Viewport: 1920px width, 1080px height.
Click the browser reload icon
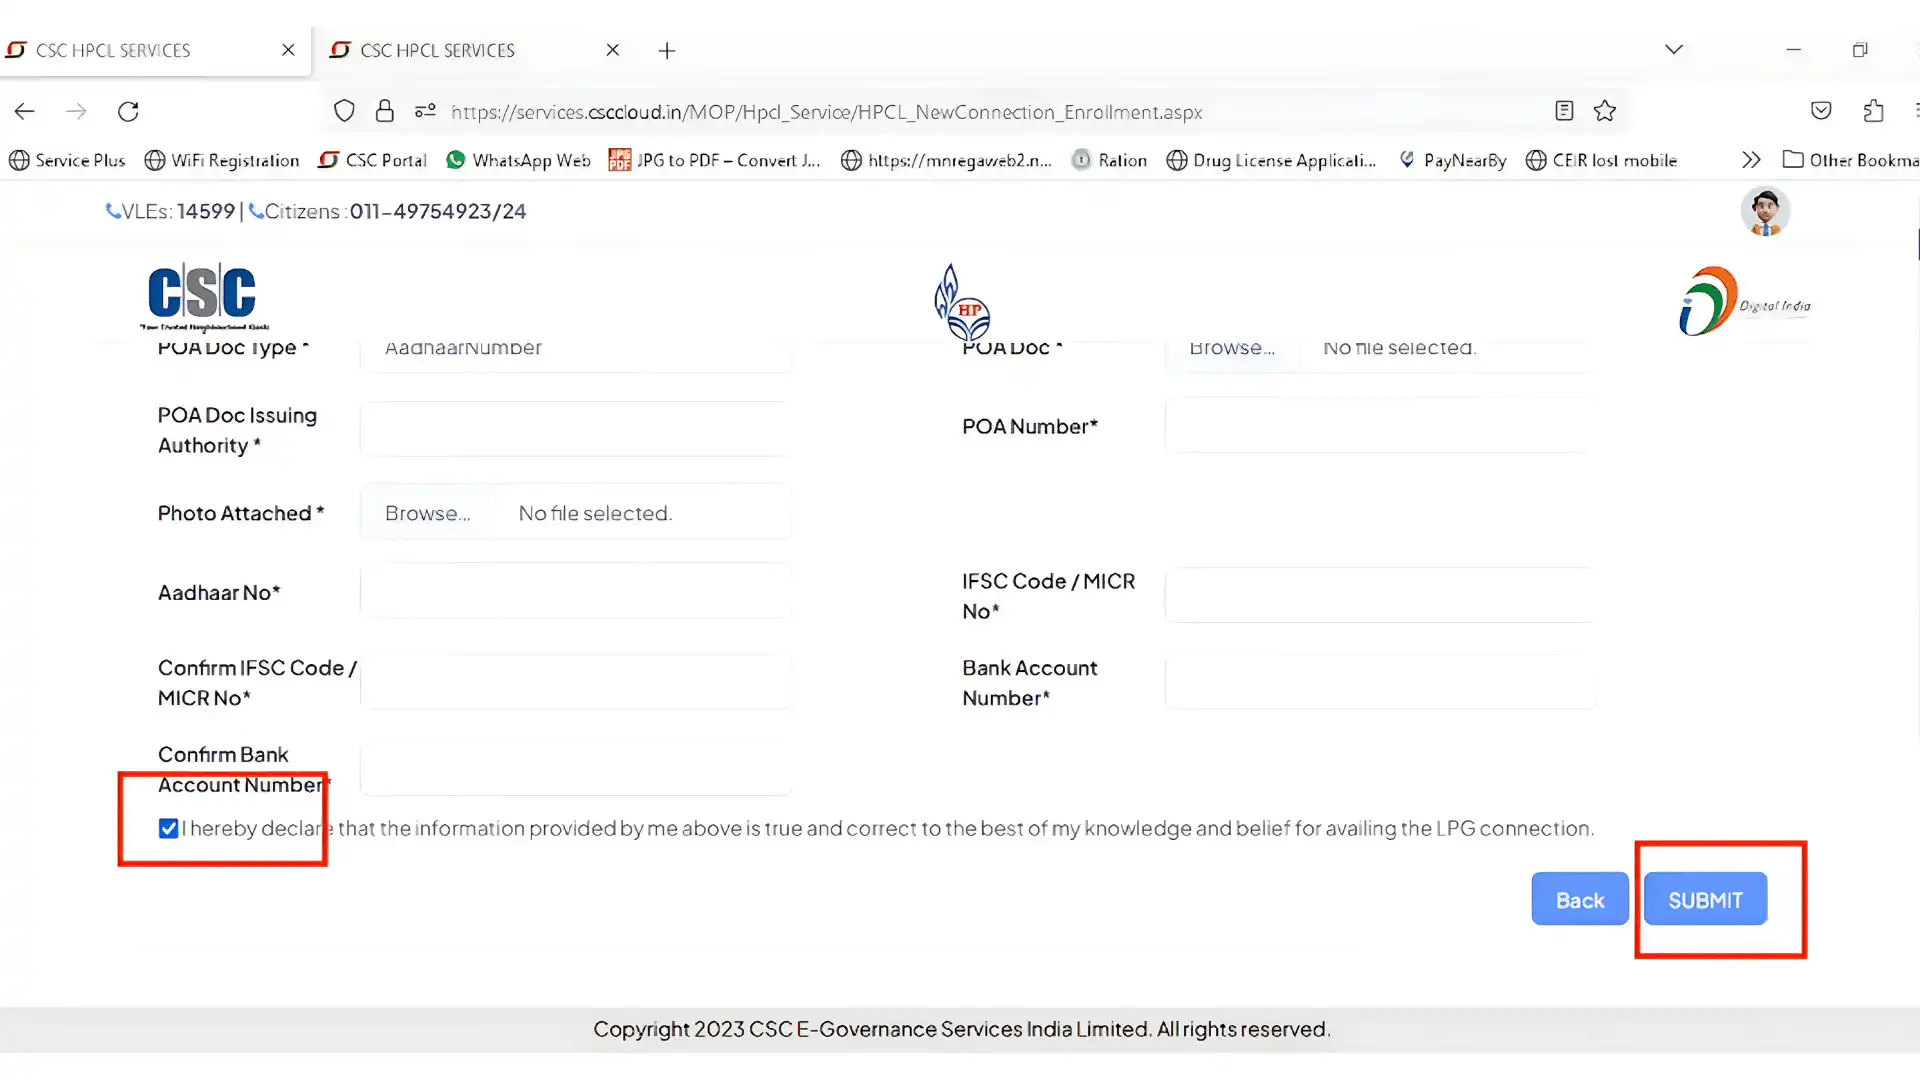pyautogui.click(x=128, y=111)
